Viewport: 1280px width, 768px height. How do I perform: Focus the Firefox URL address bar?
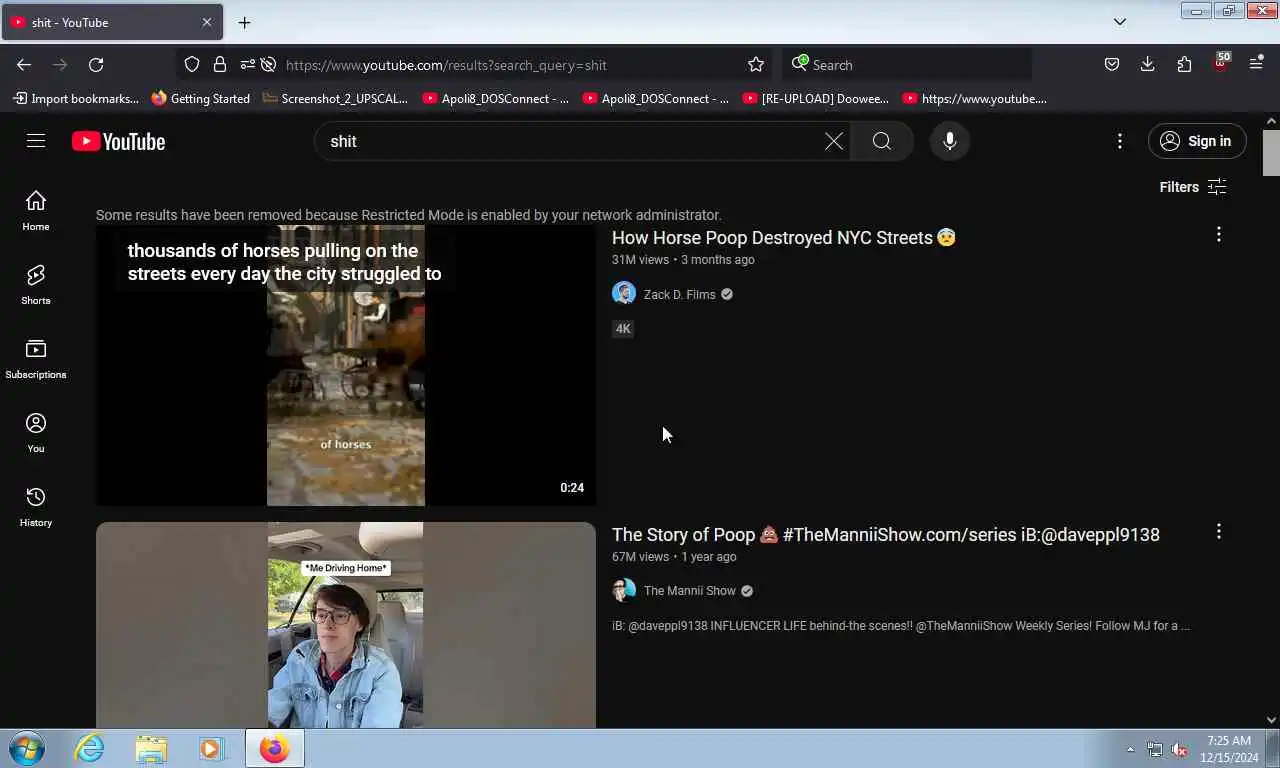(510, 65)
